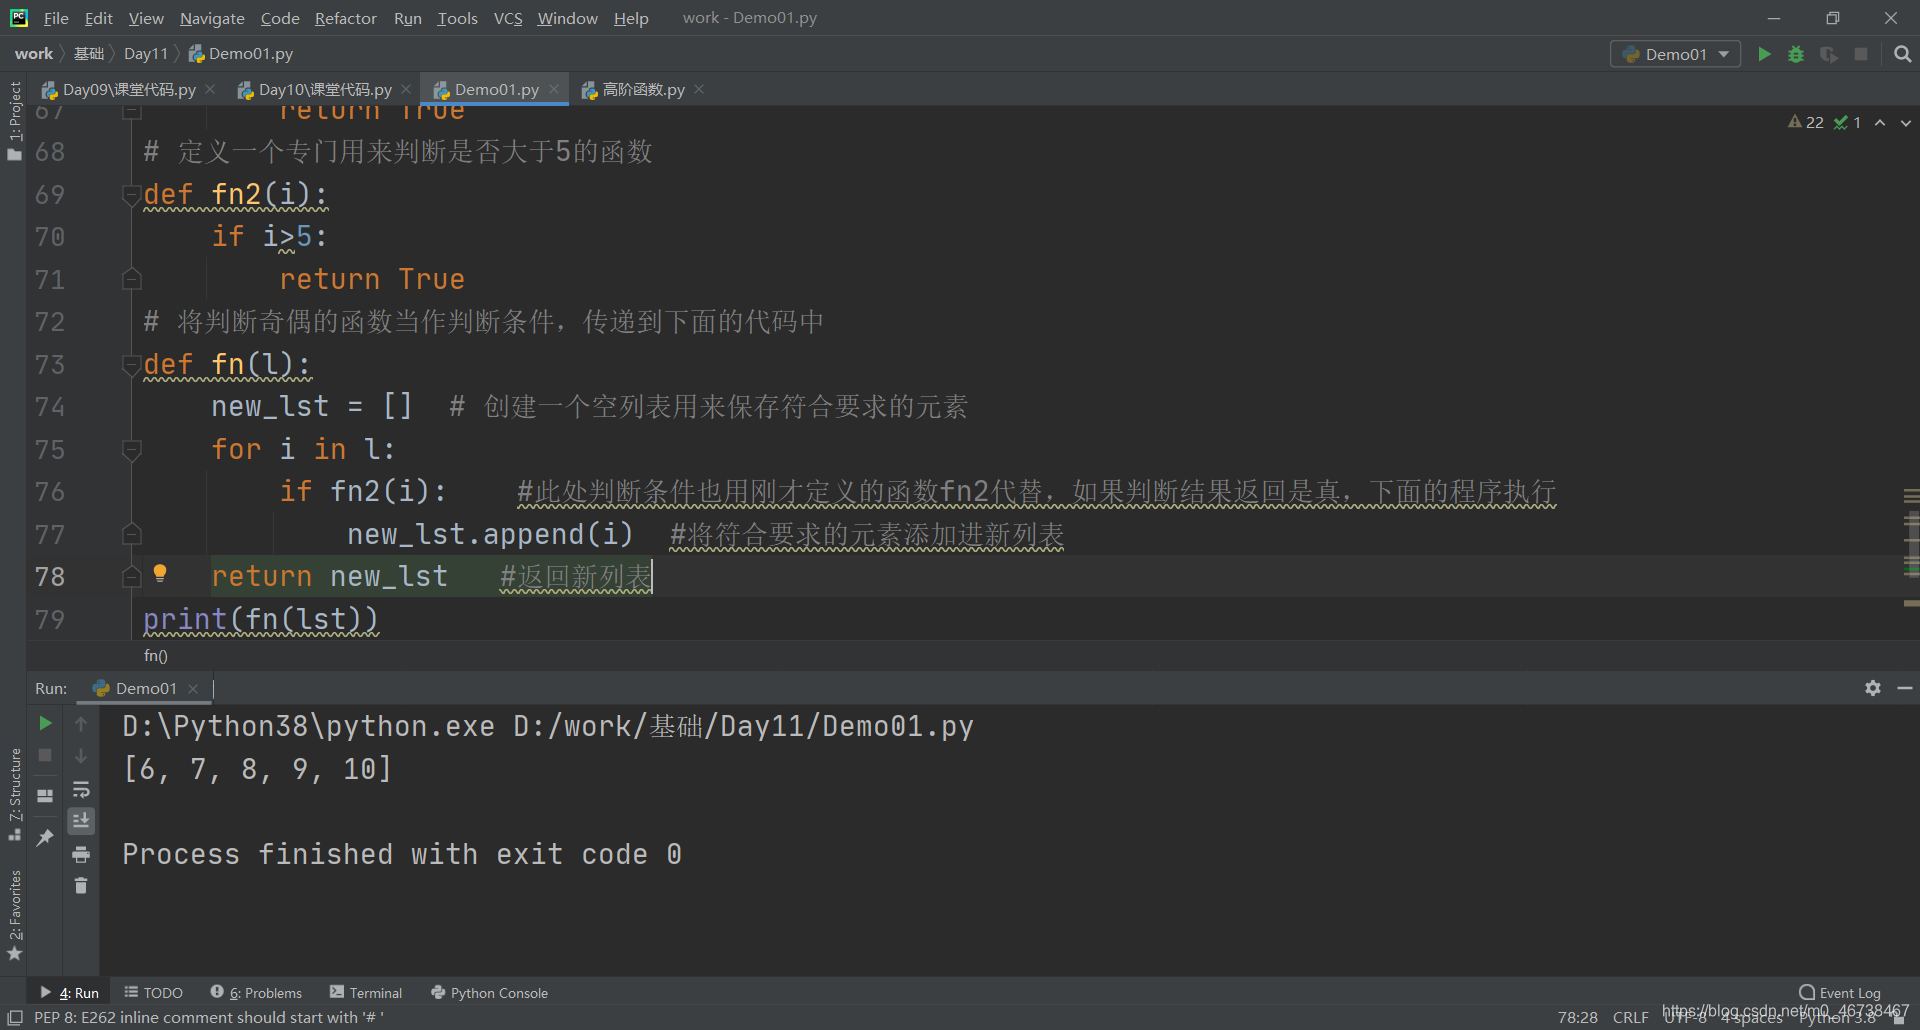Screen dimensions: 1920x1030
Task: Click 基础 breadcrumb in navigation bar
Action: click(x=89, y=54)
